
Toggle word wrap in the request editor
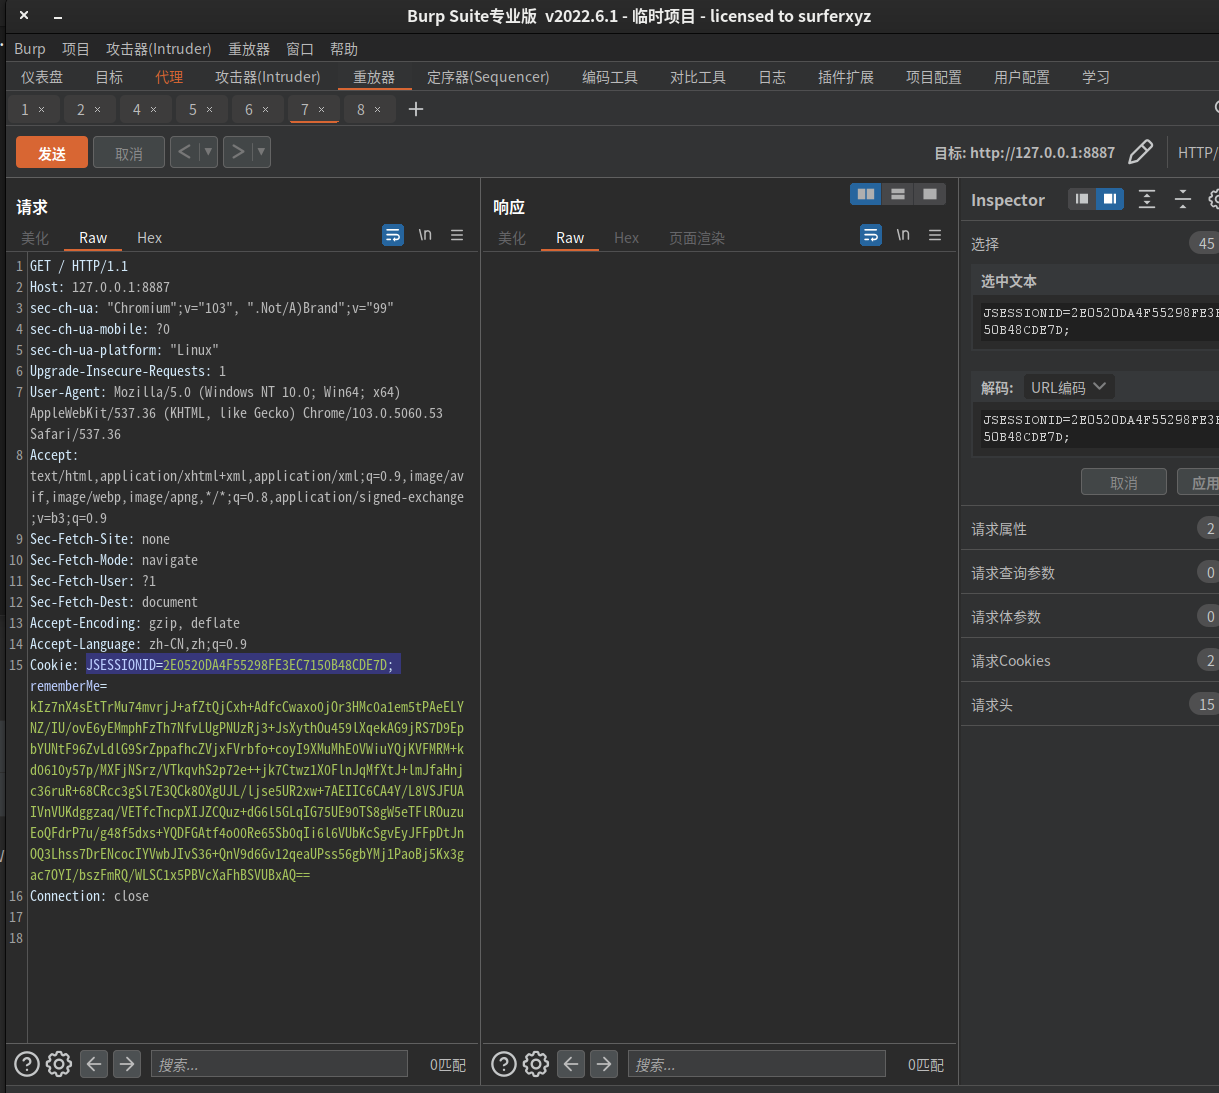(x=393, y=235)
